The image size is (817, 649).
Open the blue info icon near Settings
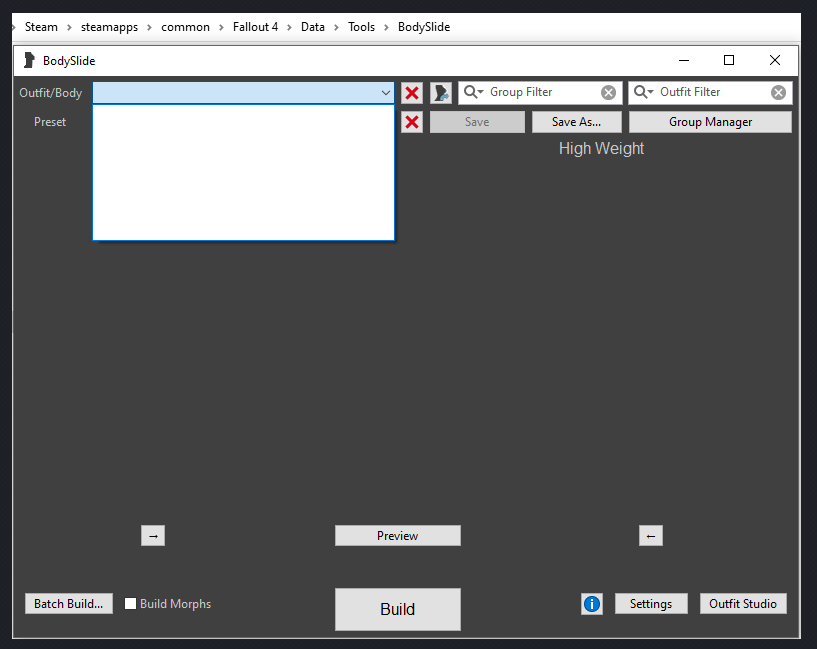tap(592, 604)
